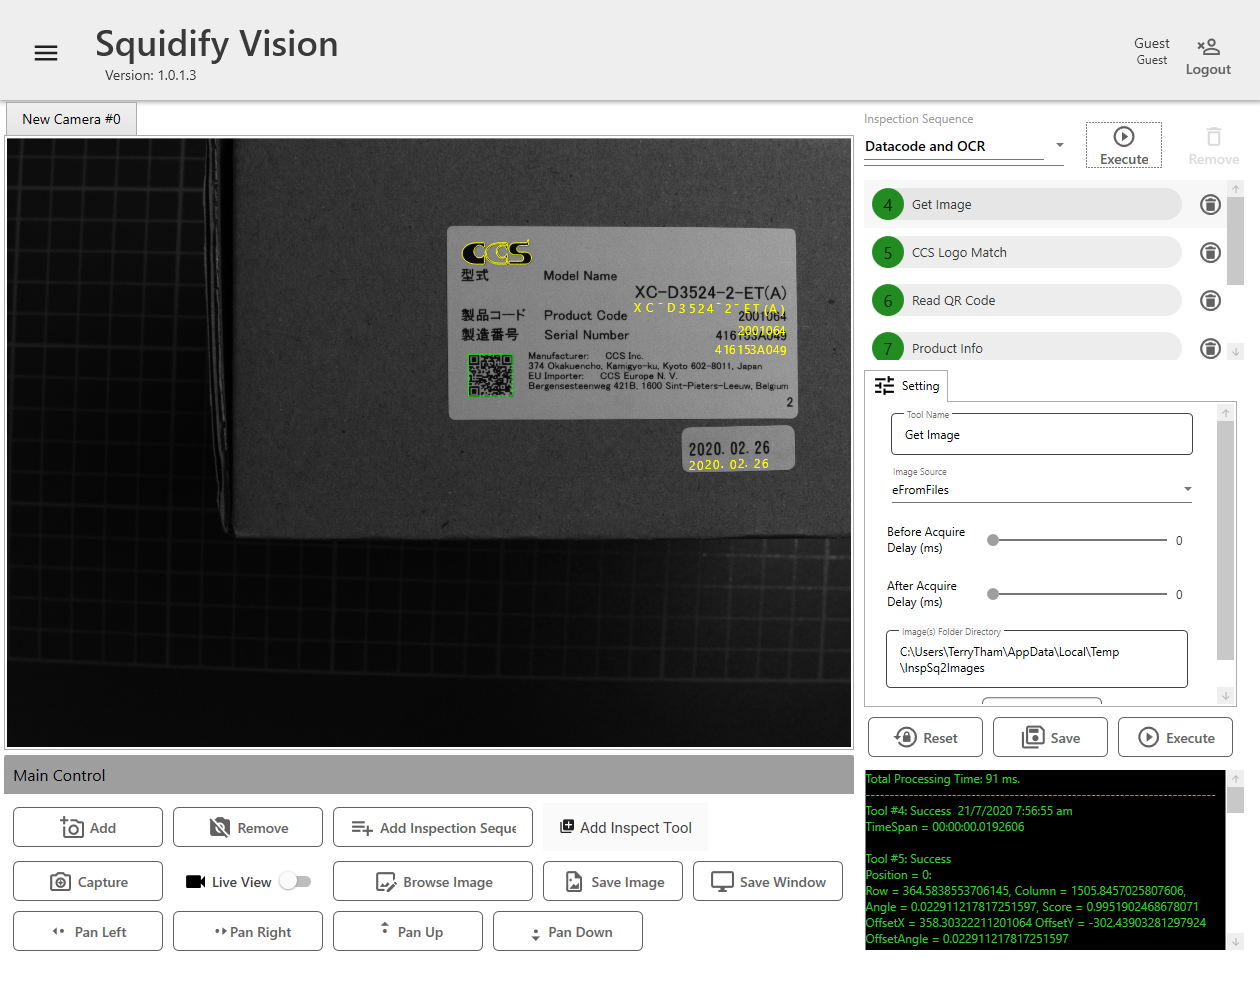Select step 7 Product Info
Image resolution: width=1260 pixels, height=982 pixels.
coord(1027,346)
